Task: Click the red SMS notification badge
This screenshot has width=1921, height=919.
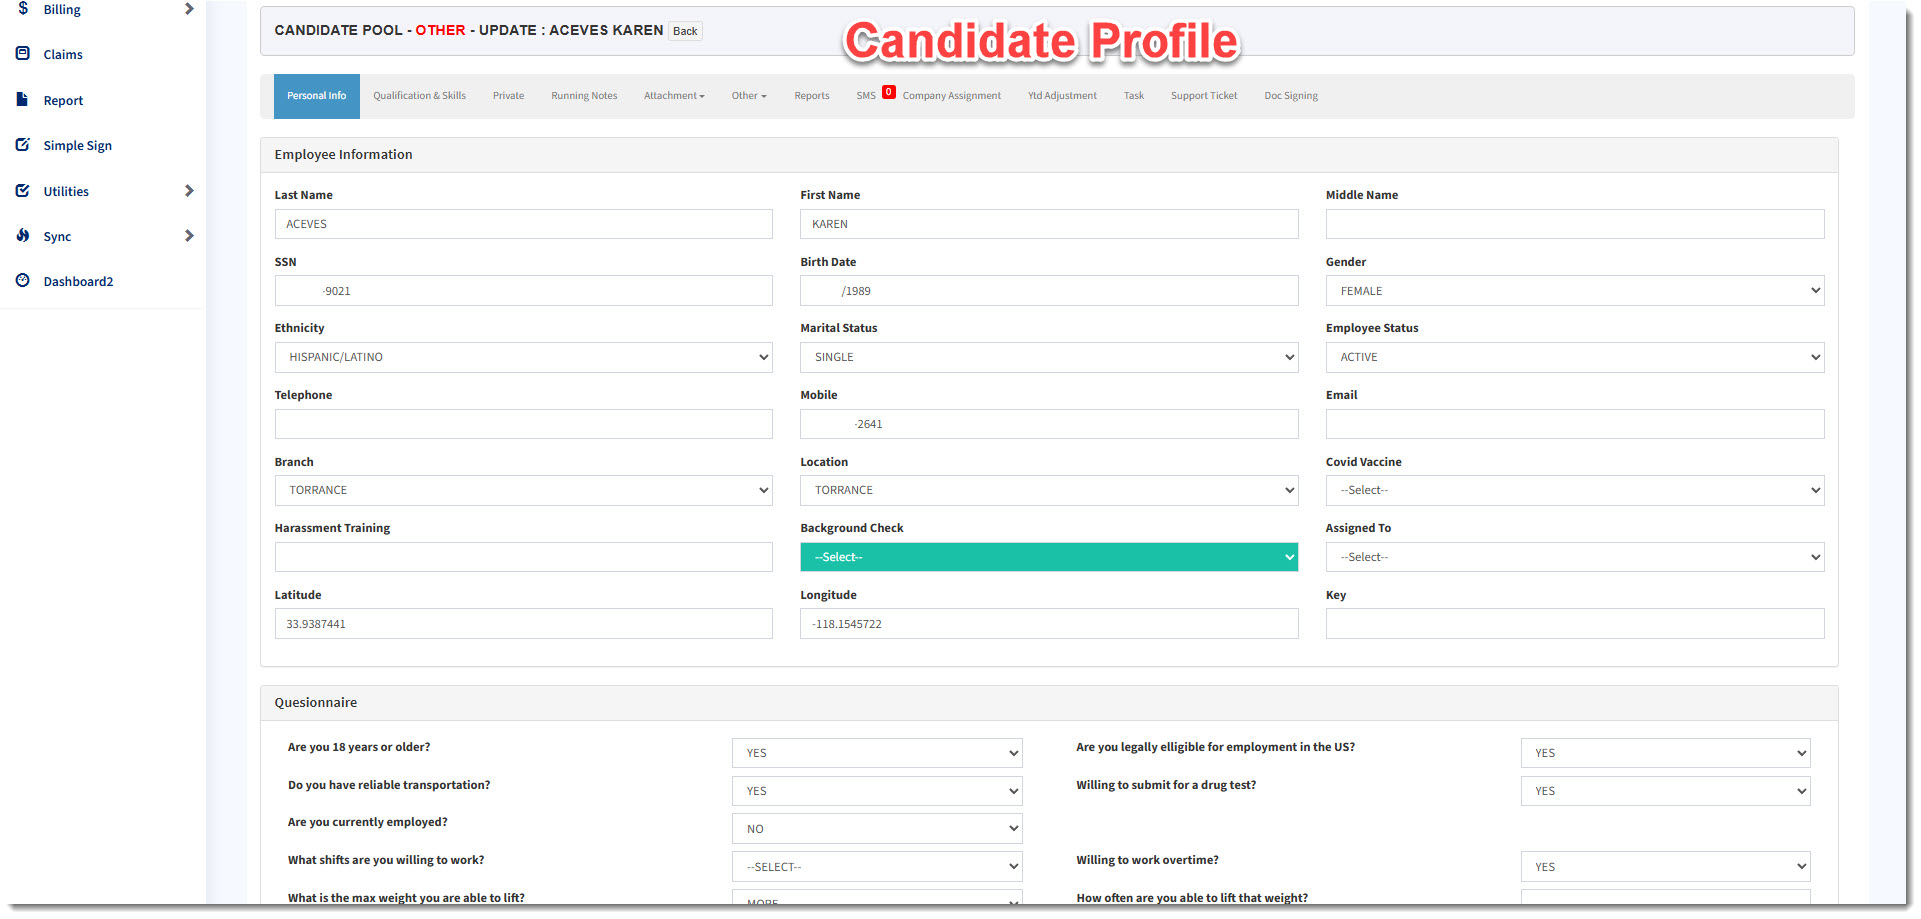Action: (x=888, y=92)
